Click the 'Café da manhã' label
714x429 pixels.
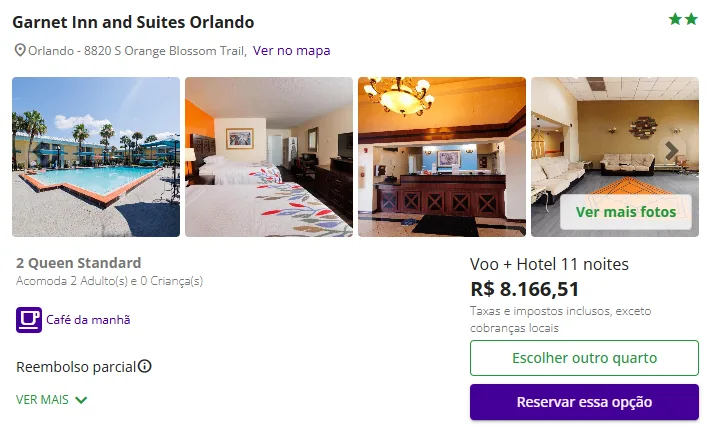88,320
